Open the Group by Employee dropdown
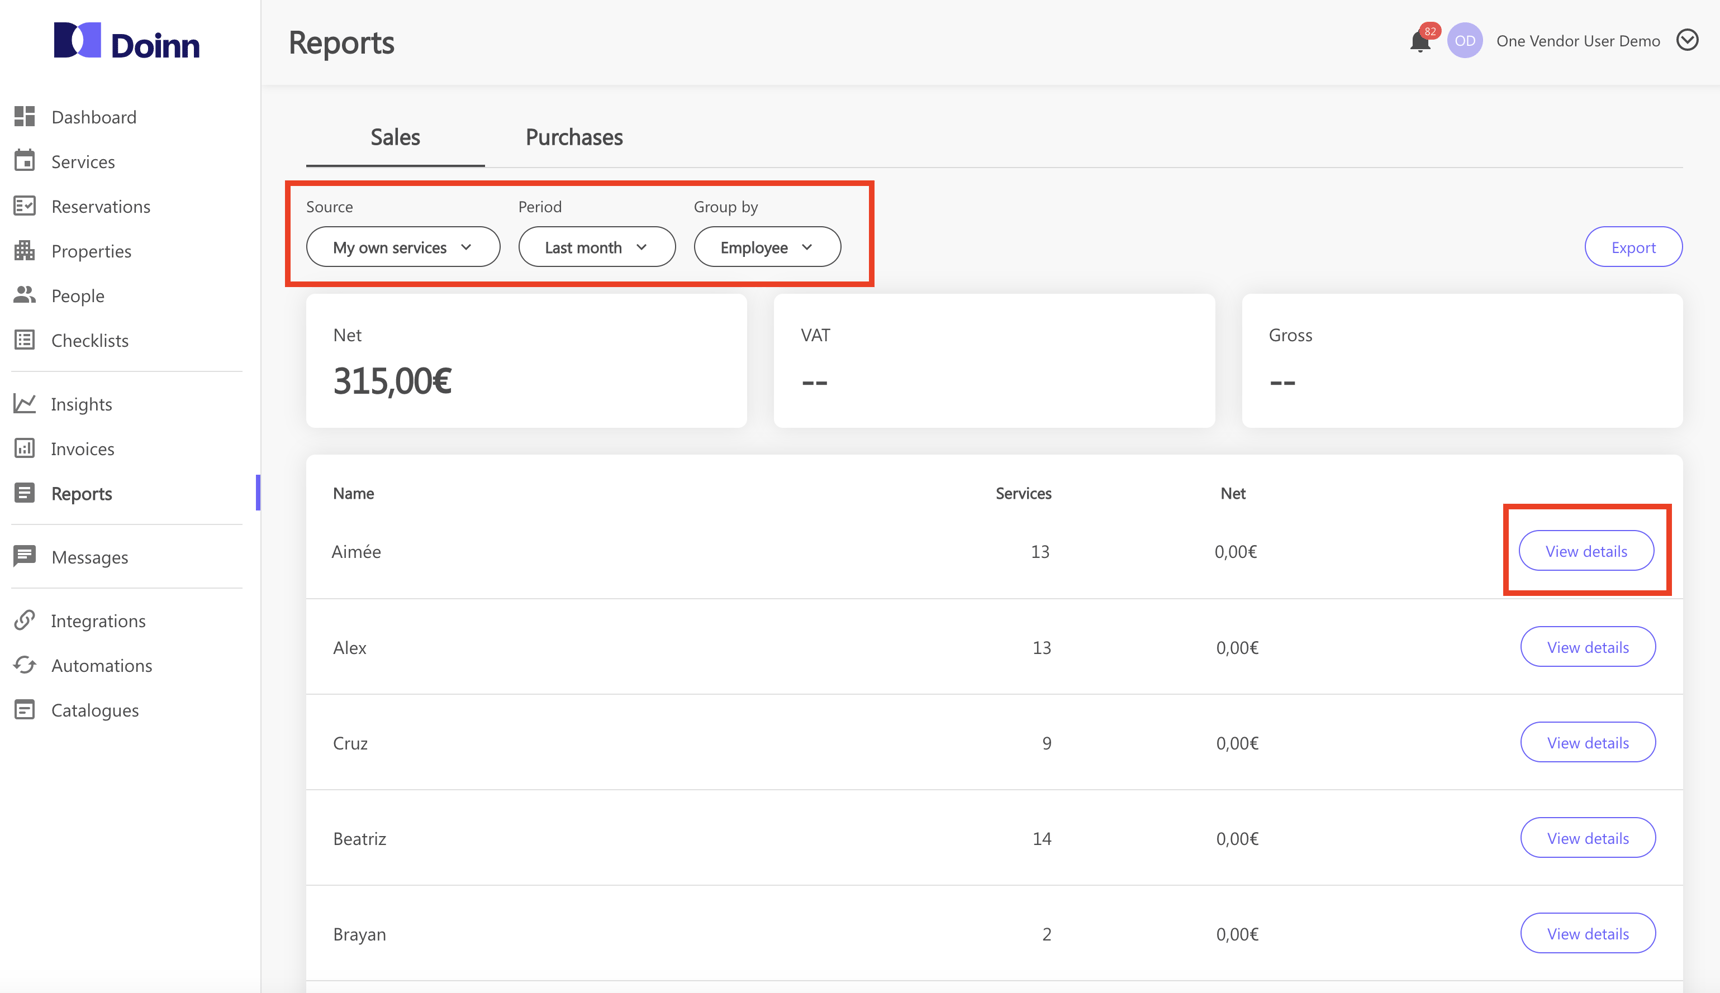Screen dimensions: 1720x993 pos(767,247)
